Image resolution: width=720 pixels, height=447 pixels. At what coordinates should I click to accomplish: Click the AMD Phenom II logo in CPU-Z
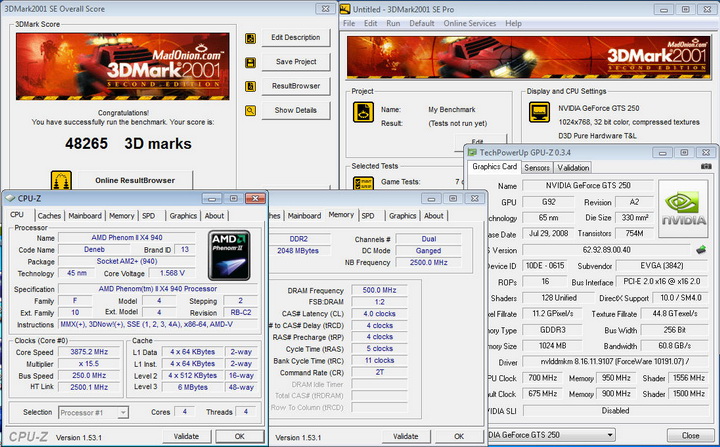[229, 255]
